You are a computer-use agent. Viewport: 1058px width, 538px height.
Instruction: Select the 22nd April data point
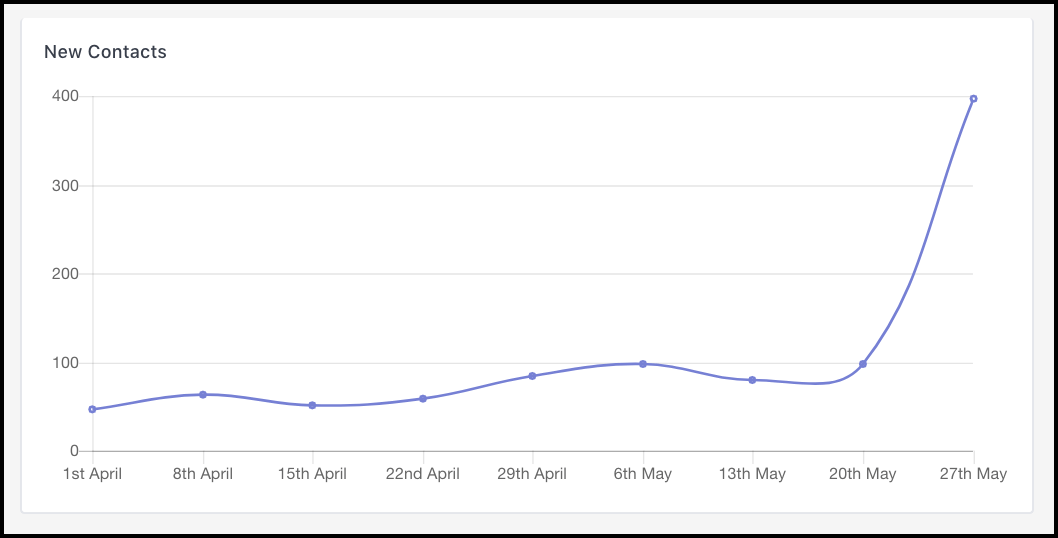point(423,398)
